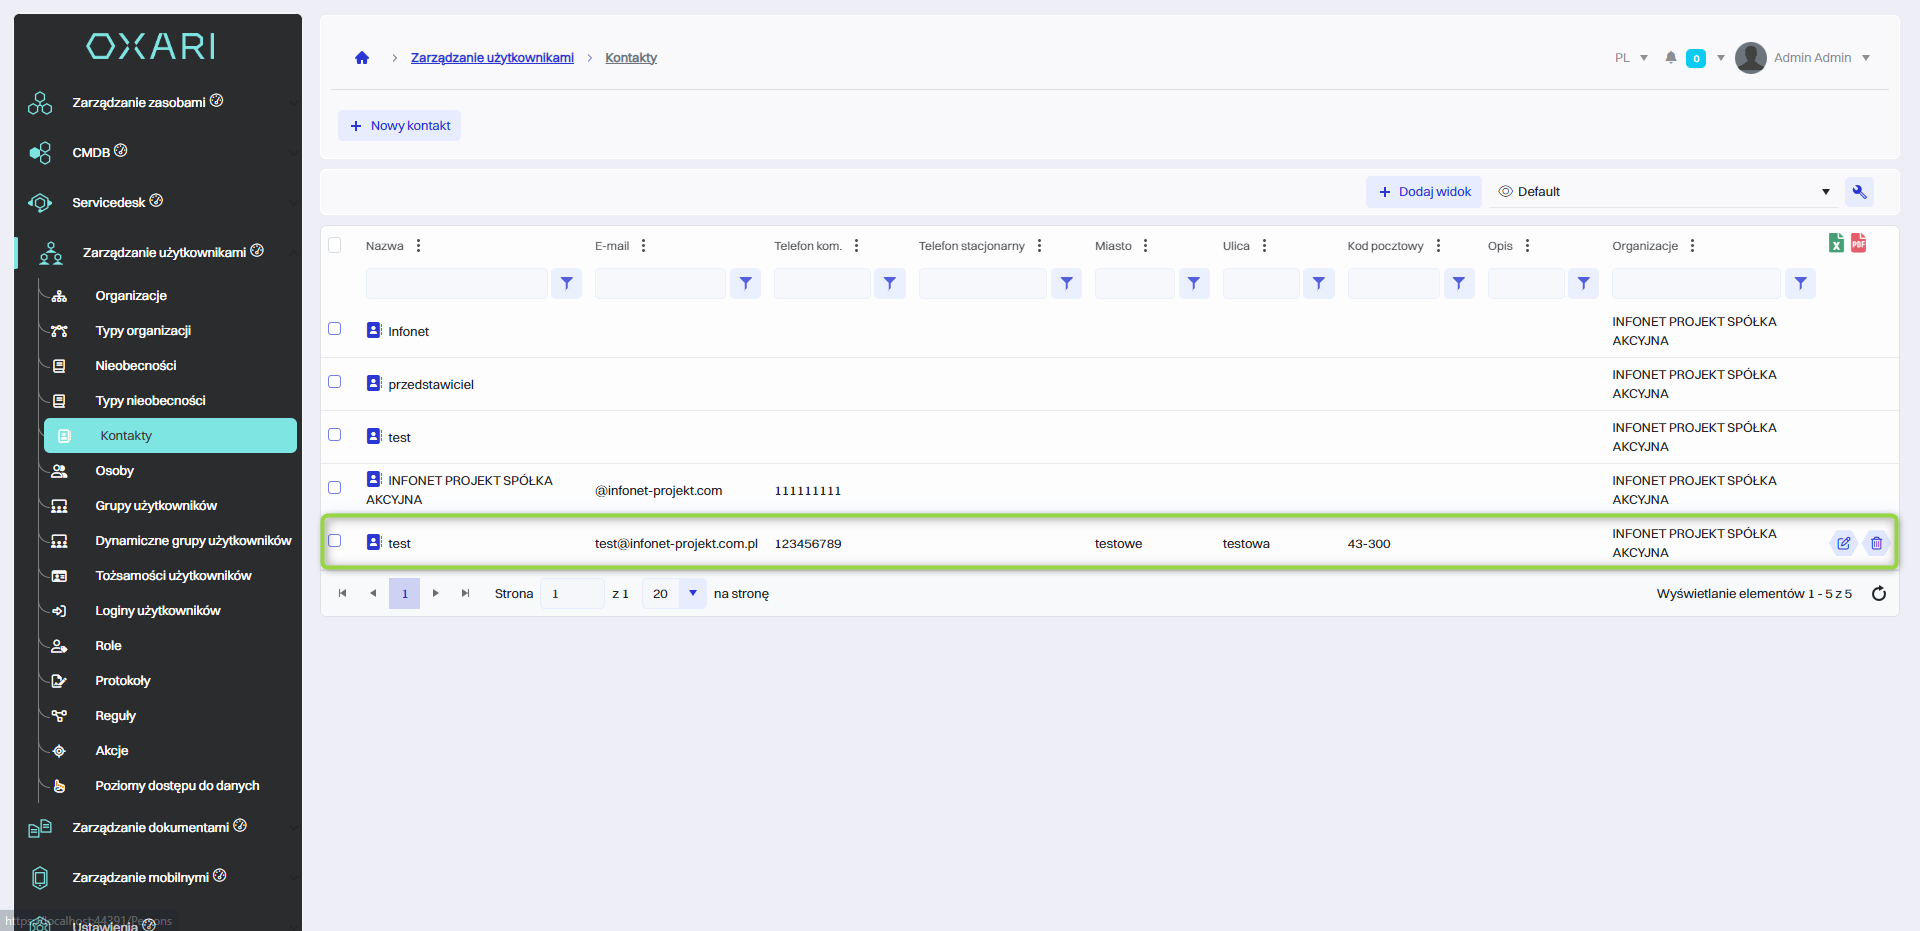Click the Nowy kontakt button
The image size is (1920, 931).
click(399, 126)
